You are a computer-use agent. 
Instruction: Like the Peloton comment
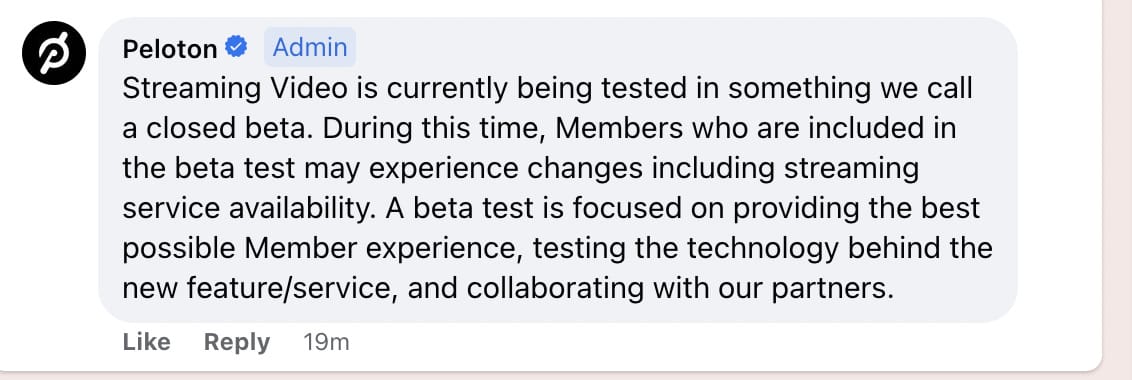pos(147,342)
